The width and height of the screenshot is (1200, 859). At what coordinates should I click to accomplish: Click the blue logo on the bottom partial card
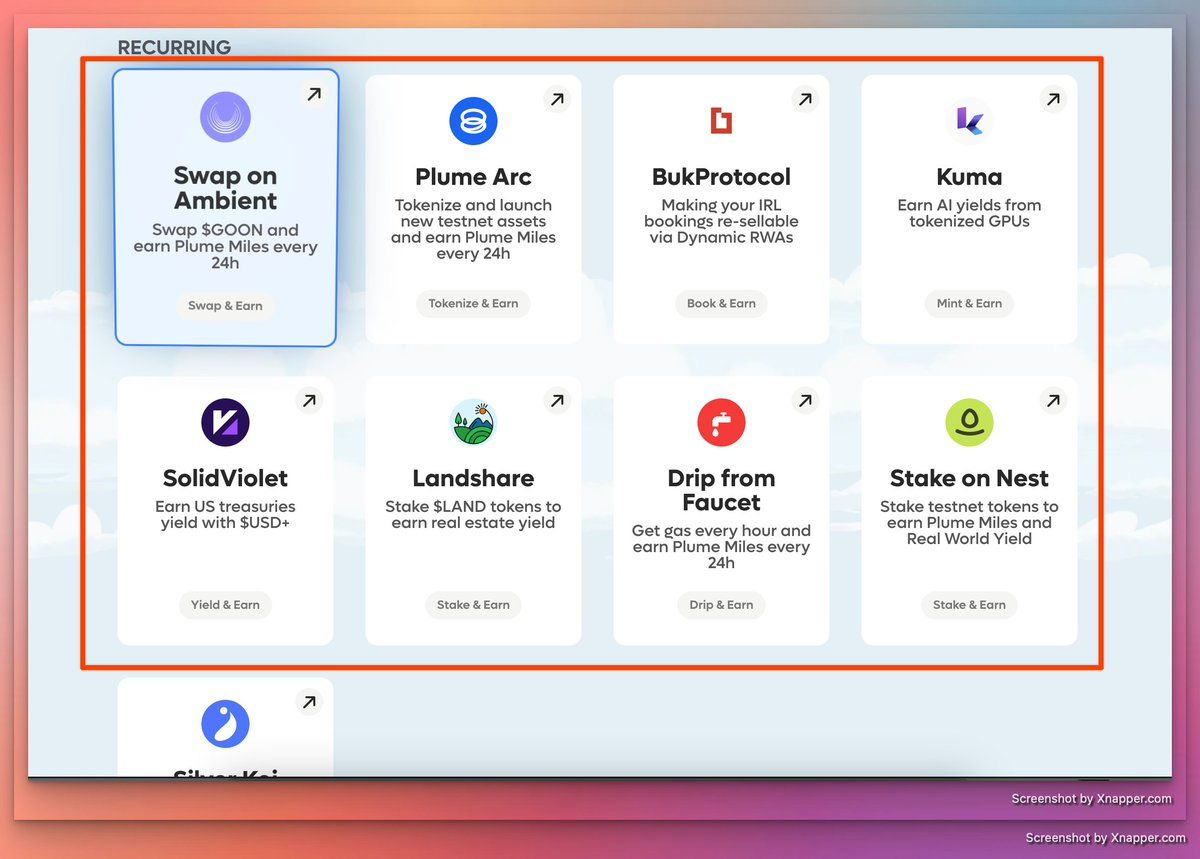click(225, 724)
